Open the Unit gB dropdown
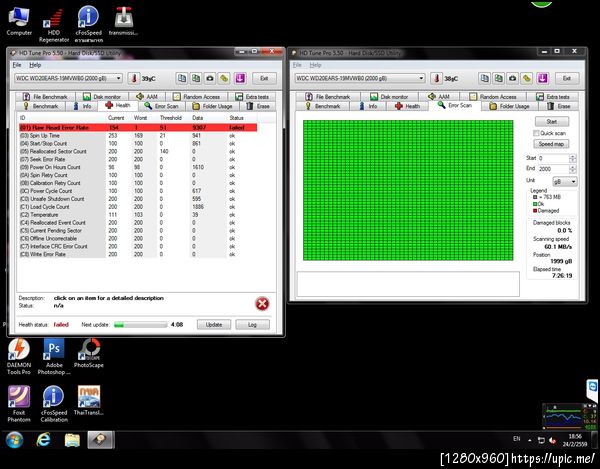Viewport: 600px width, 469px height. [x=565, y=181]
